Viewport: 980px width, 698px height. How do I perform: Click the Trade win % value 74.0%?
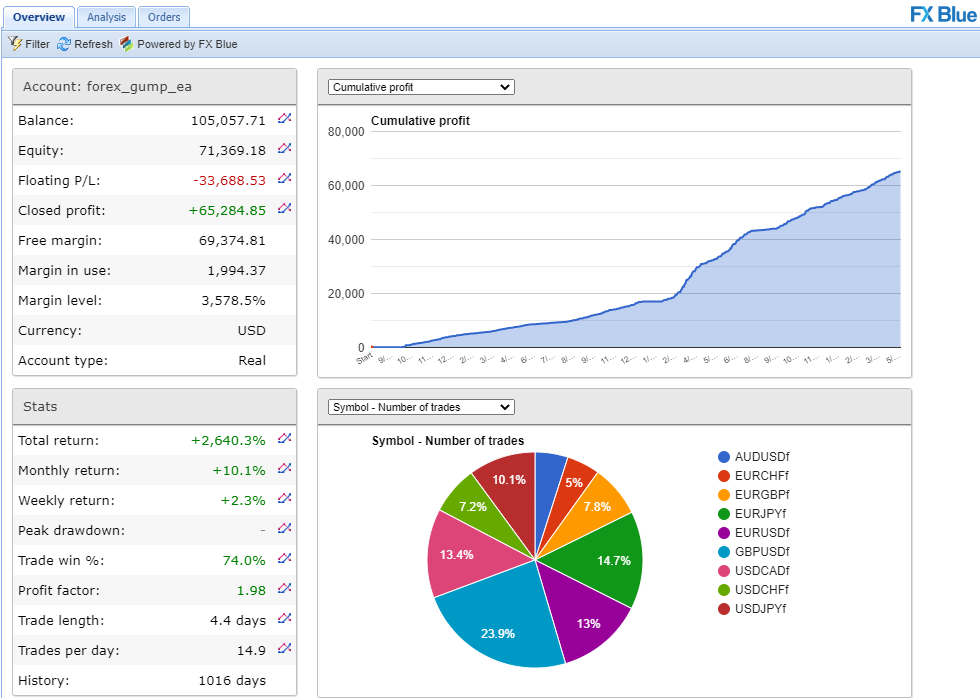point(244,561)
